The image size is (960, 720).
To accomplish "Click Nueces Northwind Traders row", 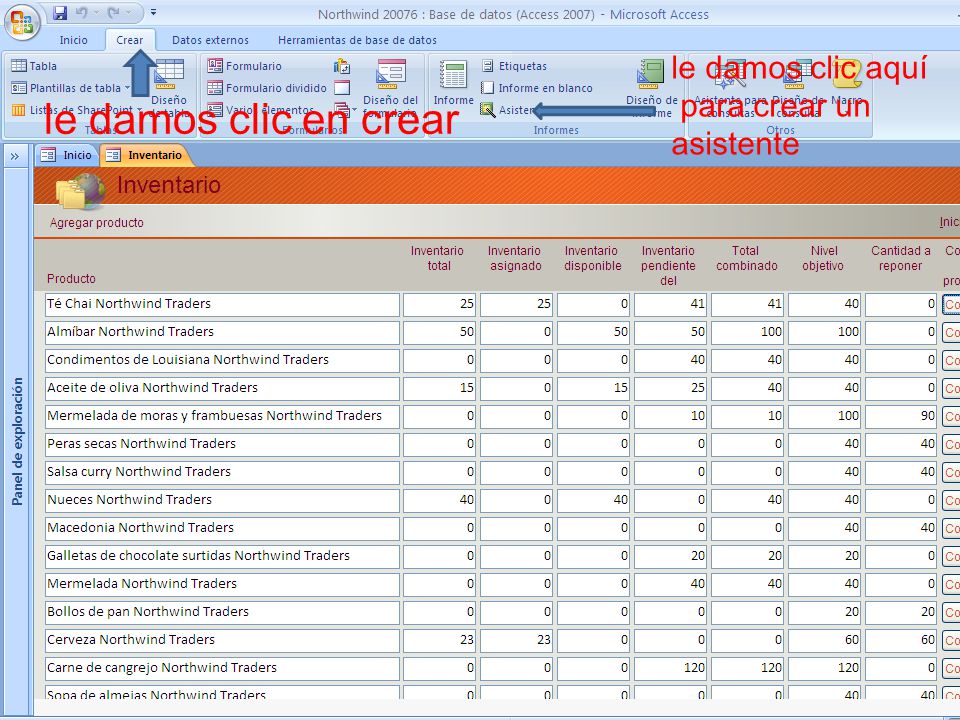I will 222,500.
